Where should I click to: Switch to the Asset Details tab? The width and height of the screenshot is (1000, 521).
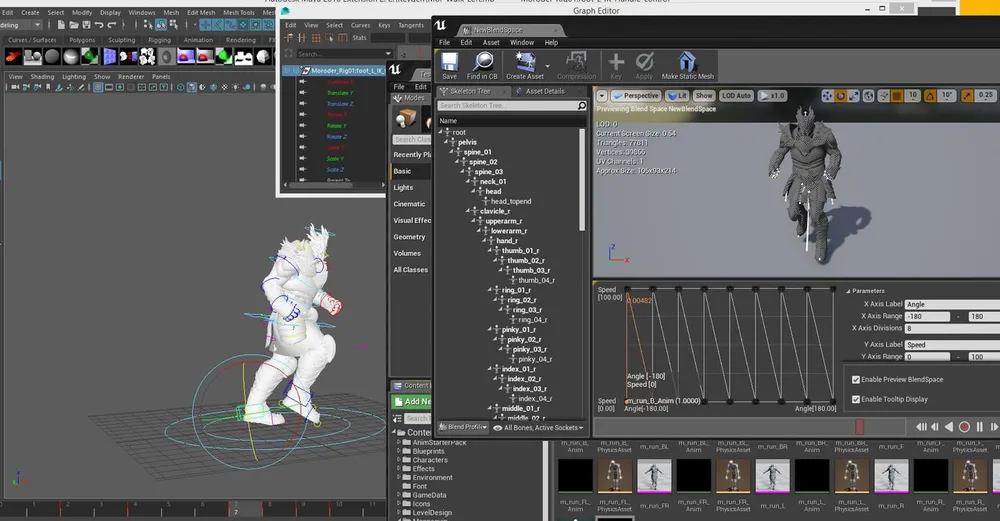pos(545,91)
